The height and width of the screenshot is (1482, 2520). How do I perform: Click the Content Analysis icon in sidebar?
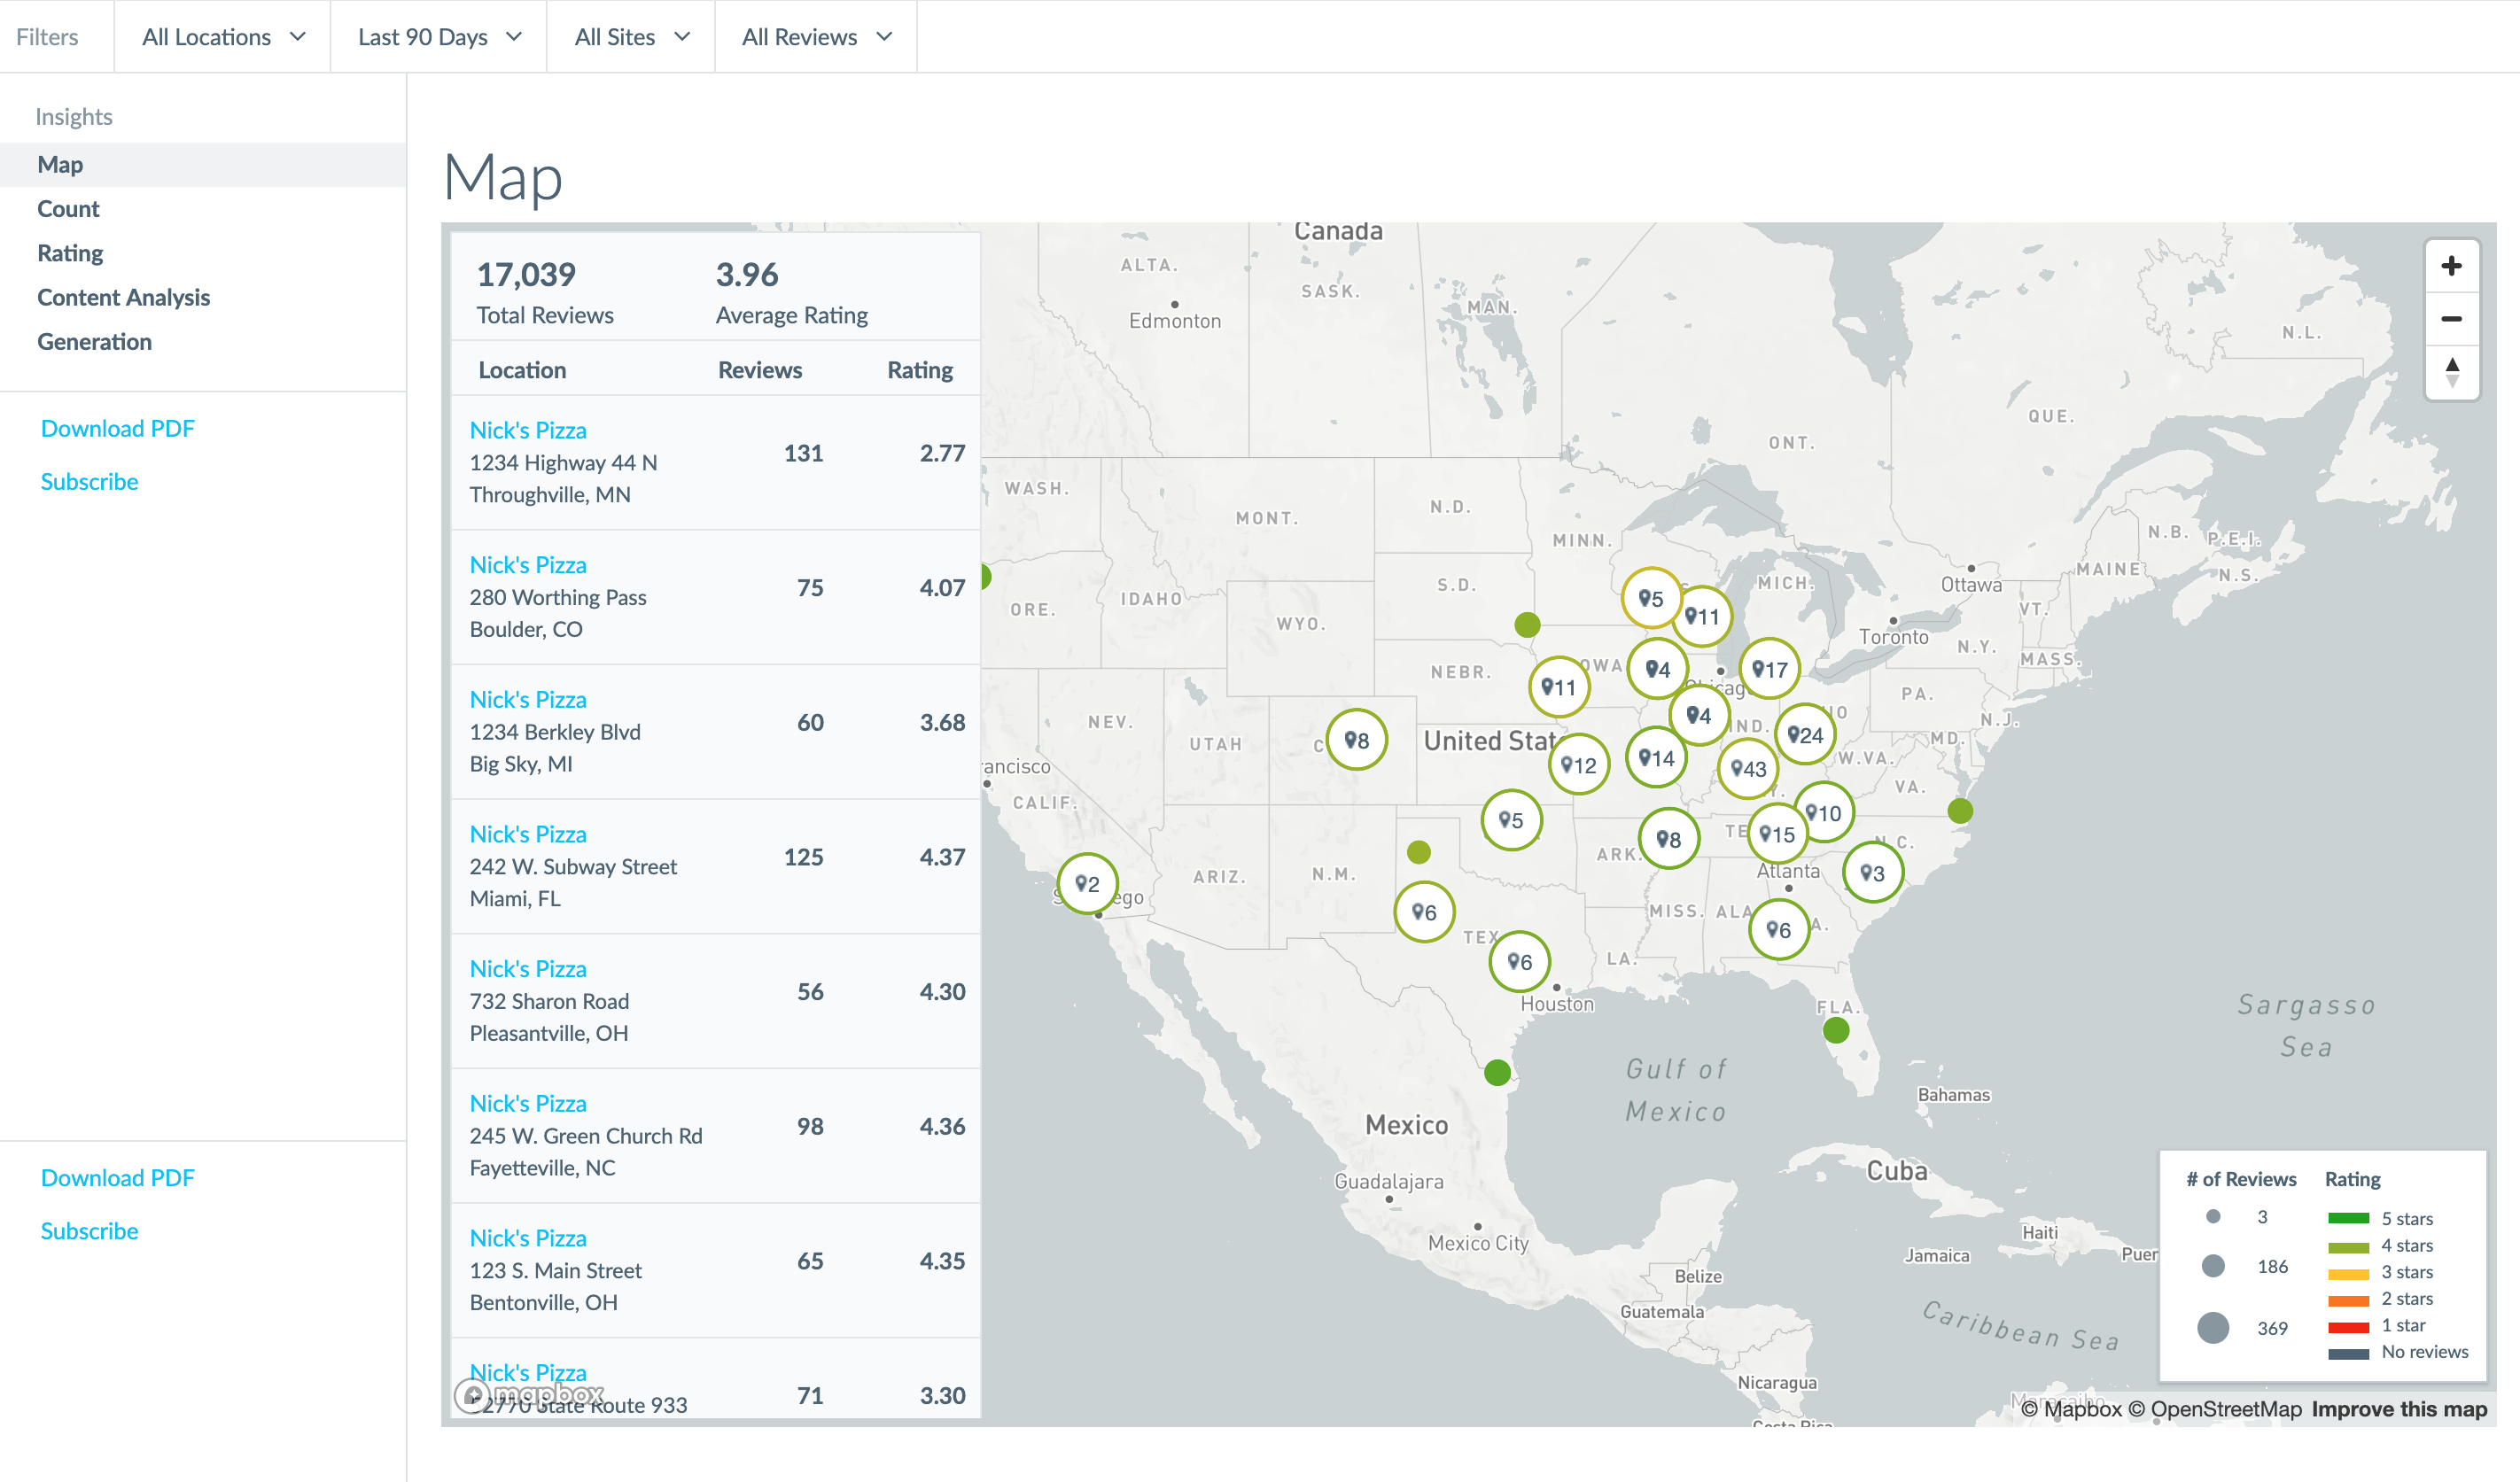pyautogui.click(x=121, y=297)
